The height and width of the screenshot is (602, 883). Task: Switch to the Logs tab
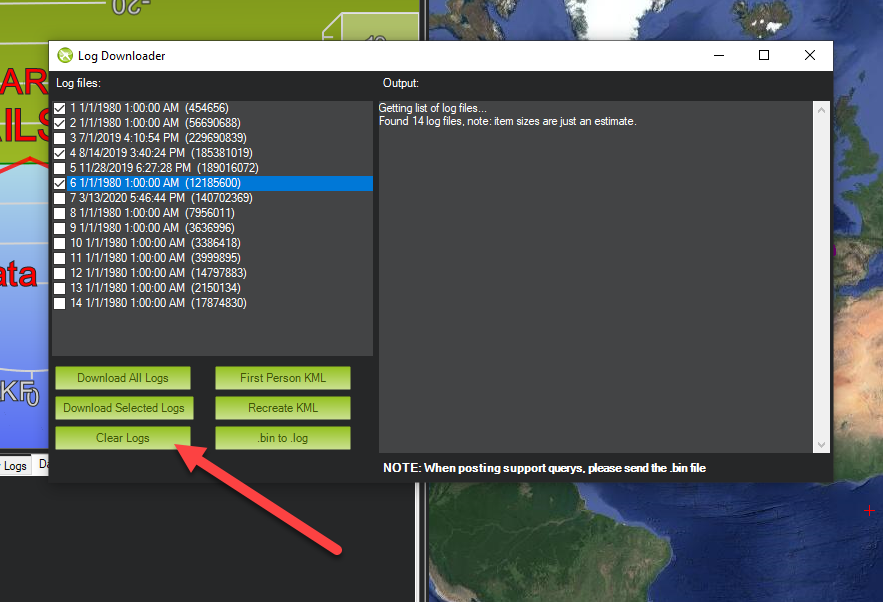tap(14, 465)
